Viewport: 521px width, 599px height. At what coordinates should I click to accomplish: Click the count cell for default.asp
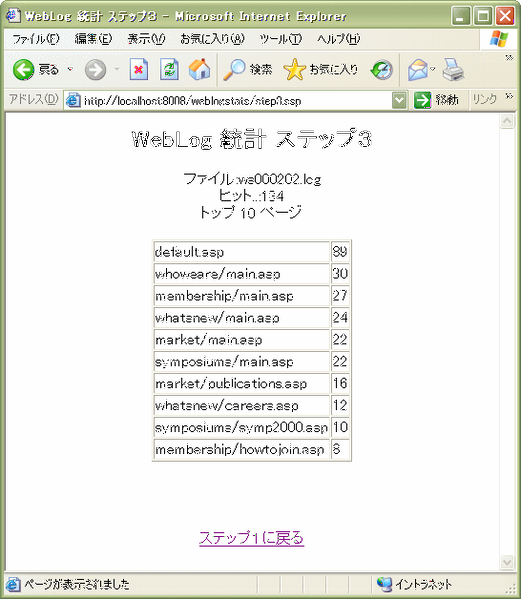click(x=340, y=252)
